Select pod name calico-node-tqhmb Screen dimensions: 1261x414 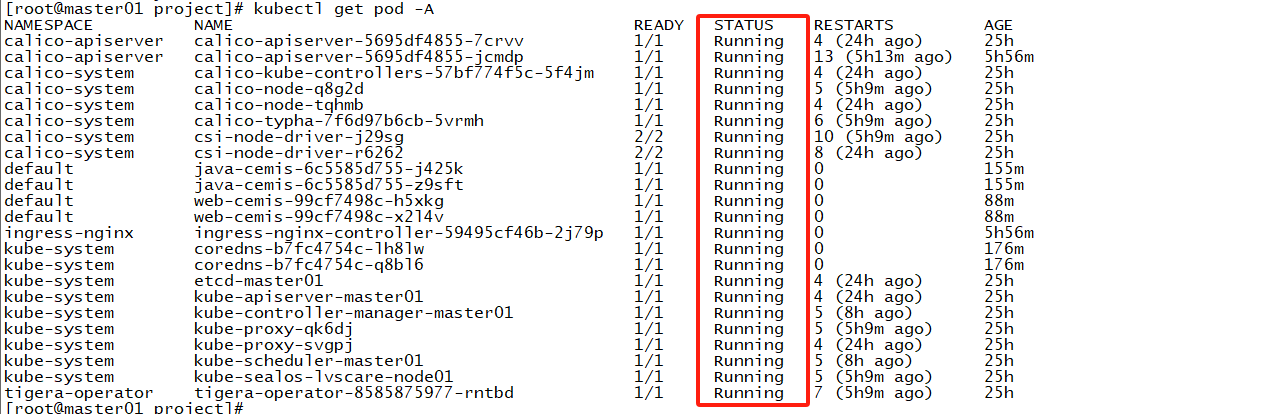point(279,105)
